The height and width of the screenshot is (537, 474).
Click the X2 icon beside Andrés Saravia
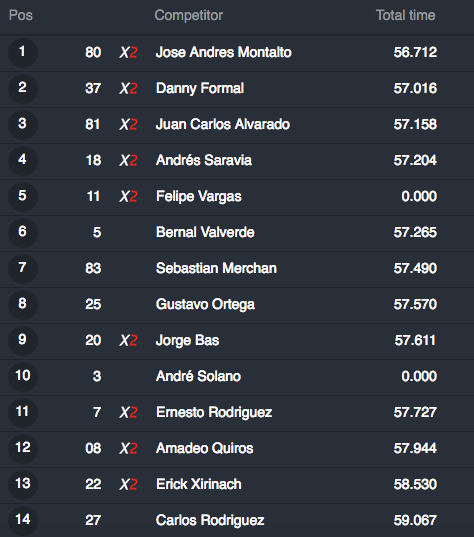click(128, 161)
